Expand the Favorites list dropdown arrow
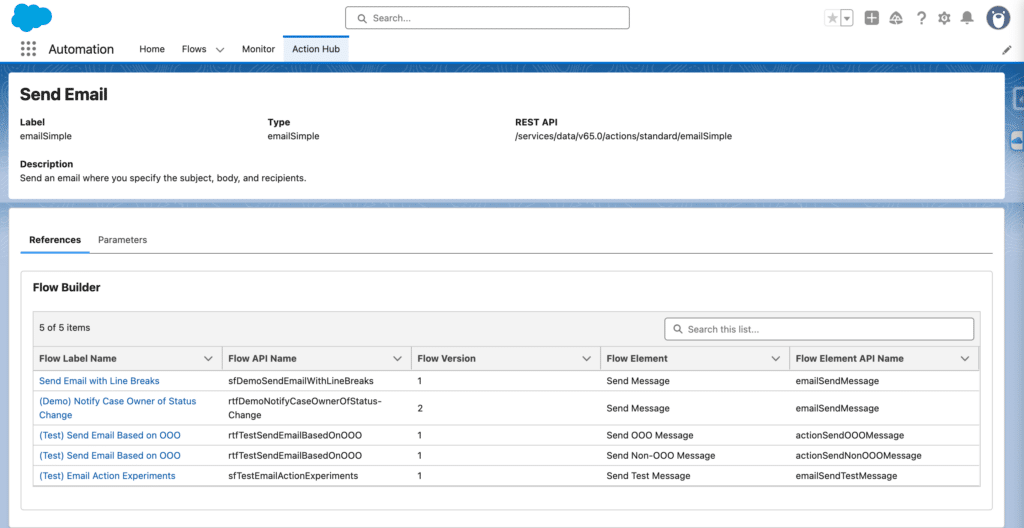This screenshot has height=528, width=1024. coord(847,18)
